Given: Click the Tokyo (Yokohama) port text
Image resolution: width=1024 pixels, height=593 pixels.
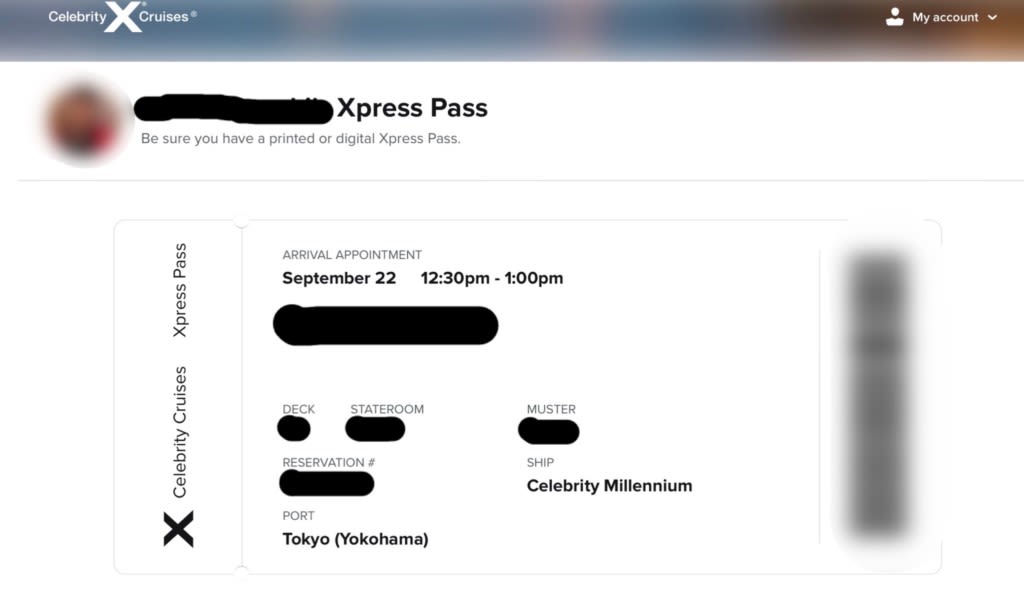Looking at the screenshot, I should 355,539.
